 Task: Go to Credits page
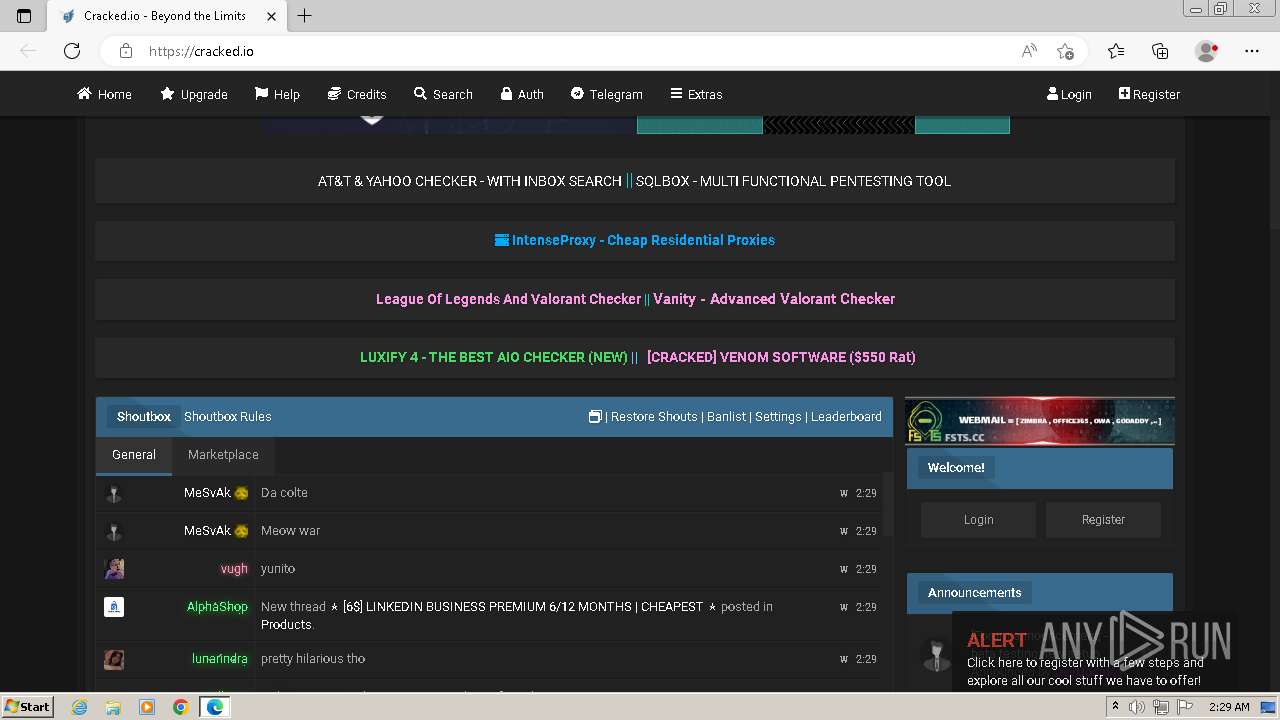click(x=357, y=94)
